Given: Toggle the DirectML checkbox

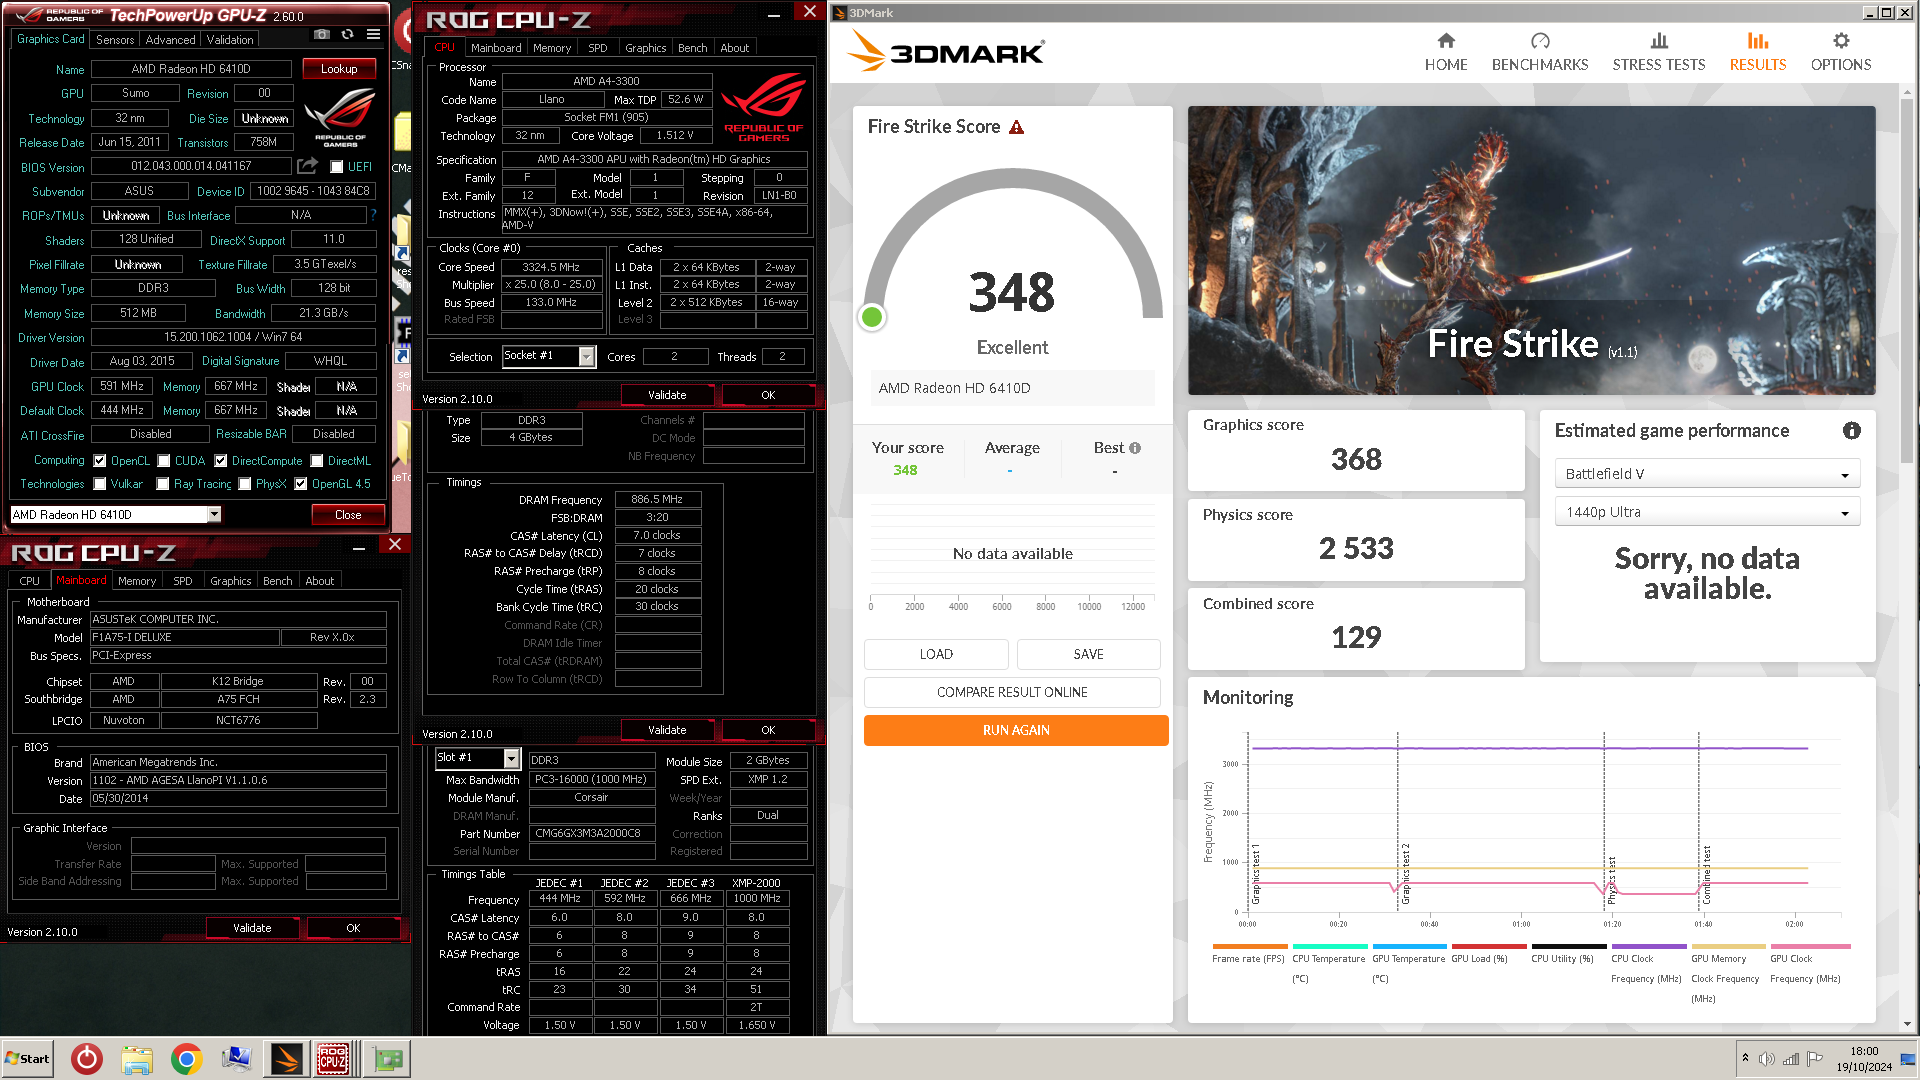Looking at the screenshot, I should [317, 461].
